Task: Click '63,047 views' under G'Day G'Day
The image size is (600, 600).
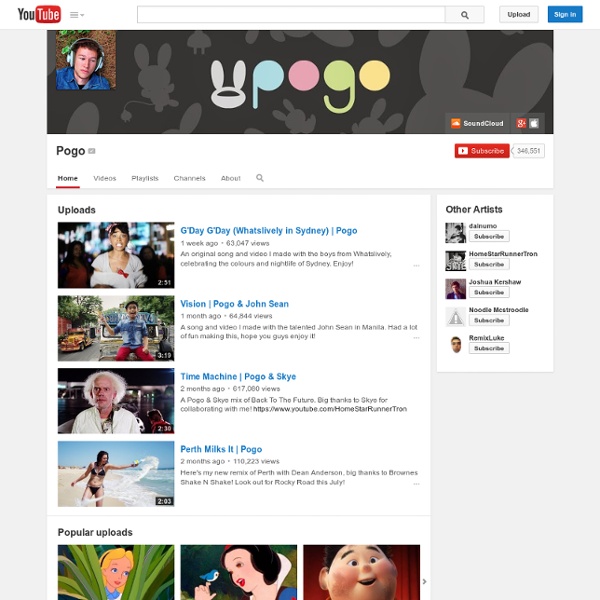Action: coord(248,243)
